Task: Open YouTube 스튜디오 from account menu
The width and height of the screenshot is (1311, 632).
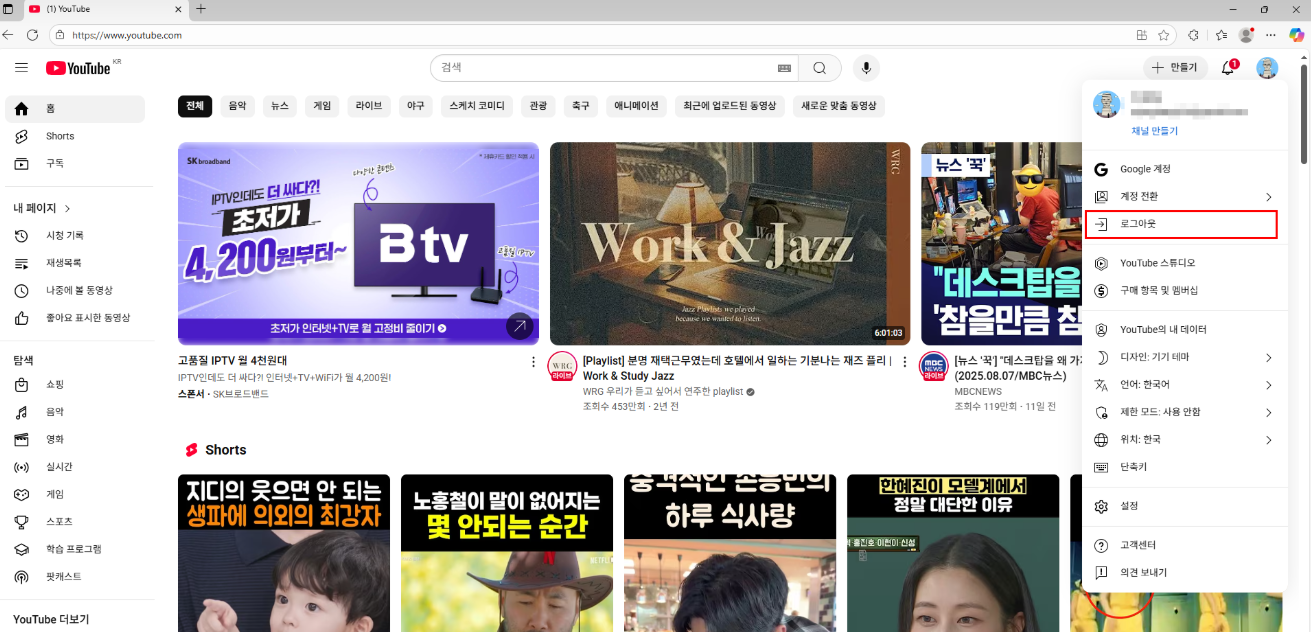Action: click(x=1157, y=263)
